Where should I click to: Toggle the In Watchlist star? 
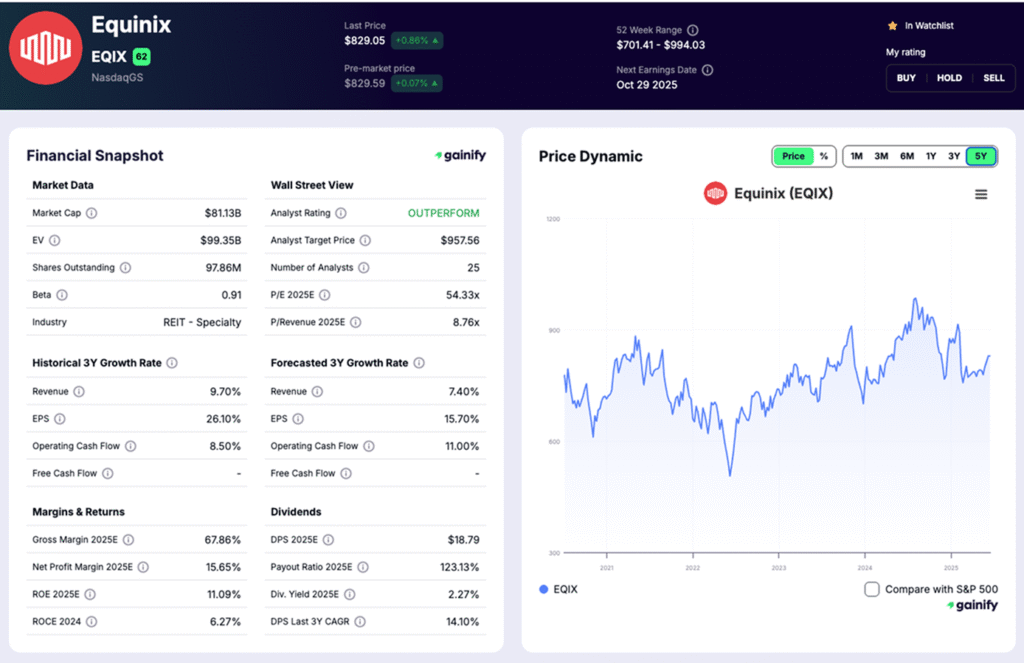(x=893, y=26)
